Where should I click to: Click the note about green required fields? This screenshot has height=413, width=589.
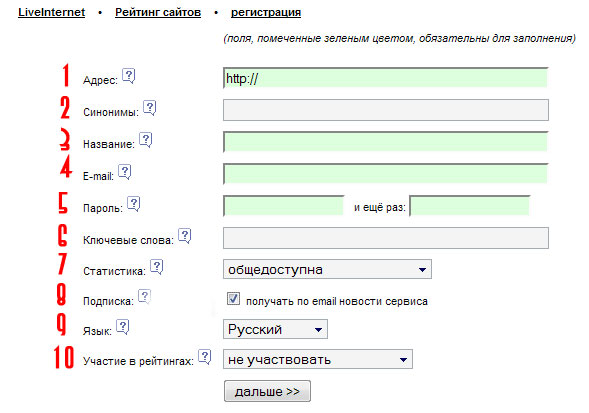[x=399, y=38]
